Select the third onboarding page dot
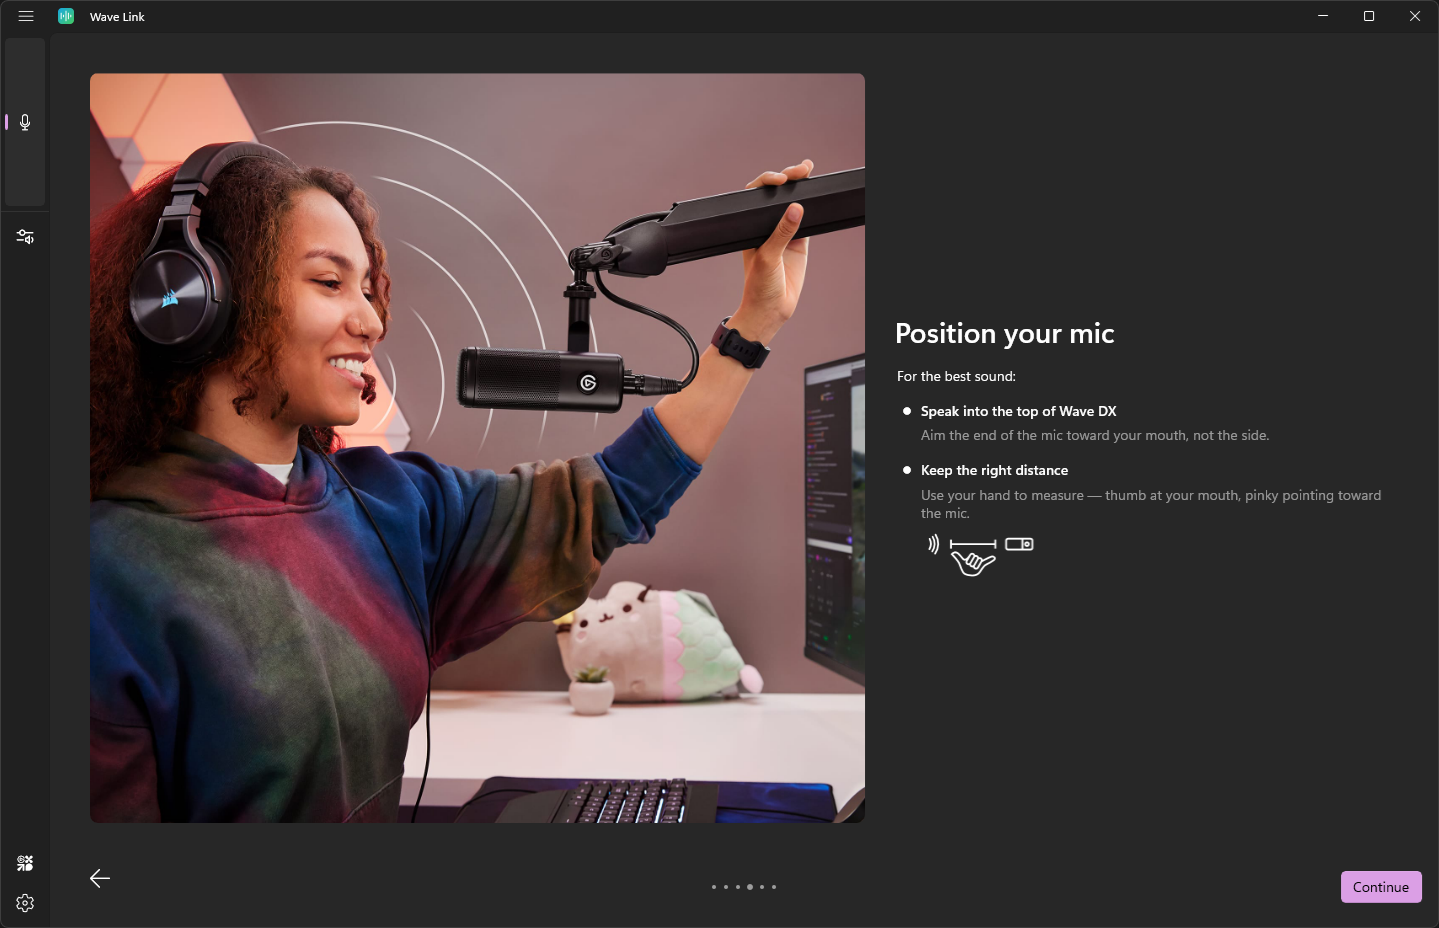 737,887
